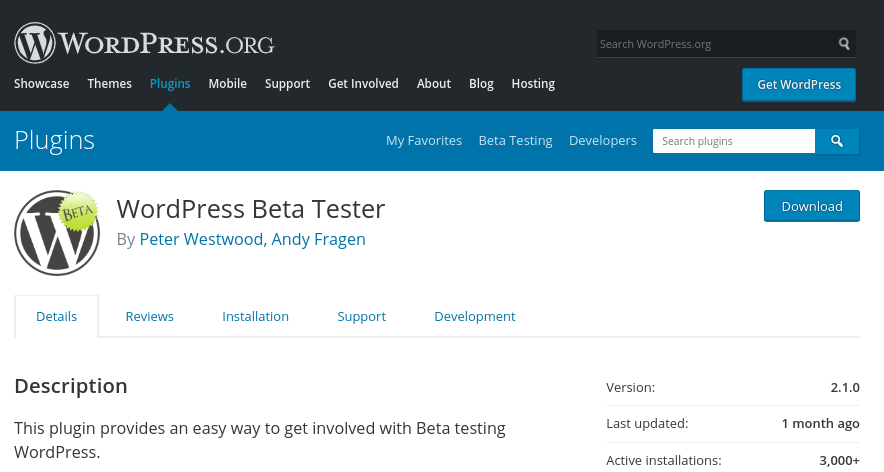This screenshot has height=472, width=884.
Task: Open the Support navigation link
Action: click(x=287, y=84)
